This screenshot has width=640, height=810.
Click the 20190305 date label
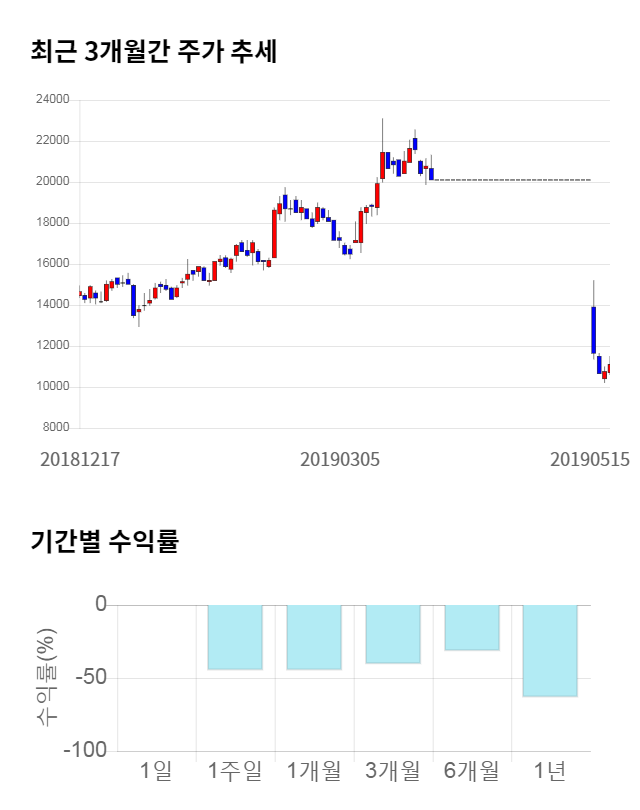[340, 459]
